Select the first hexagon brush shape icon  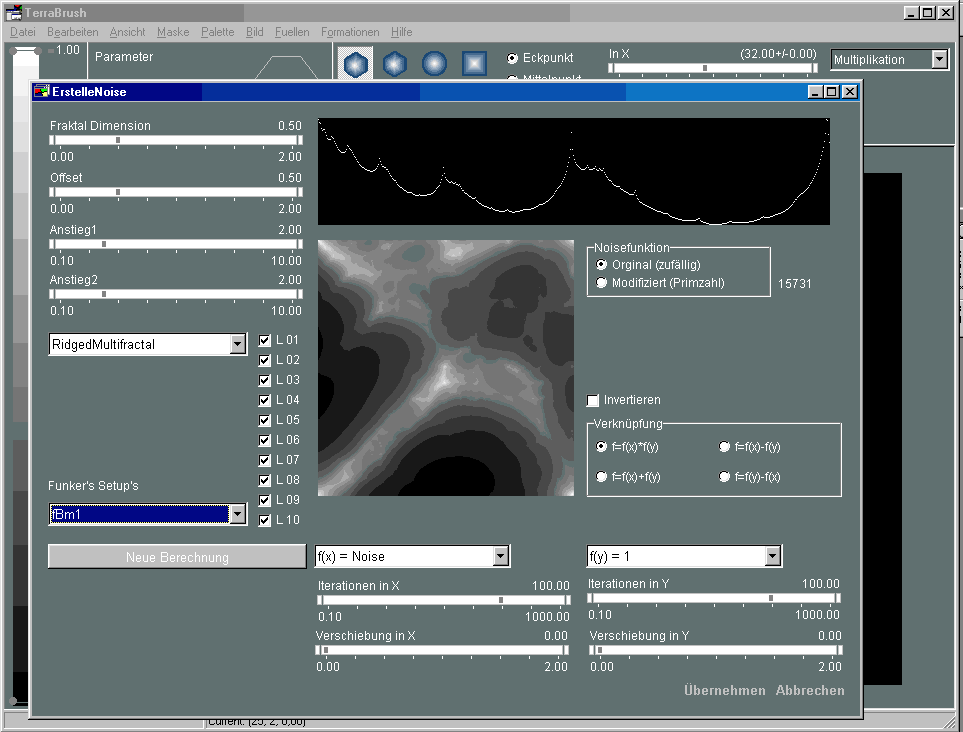click(x=356, y=64)
